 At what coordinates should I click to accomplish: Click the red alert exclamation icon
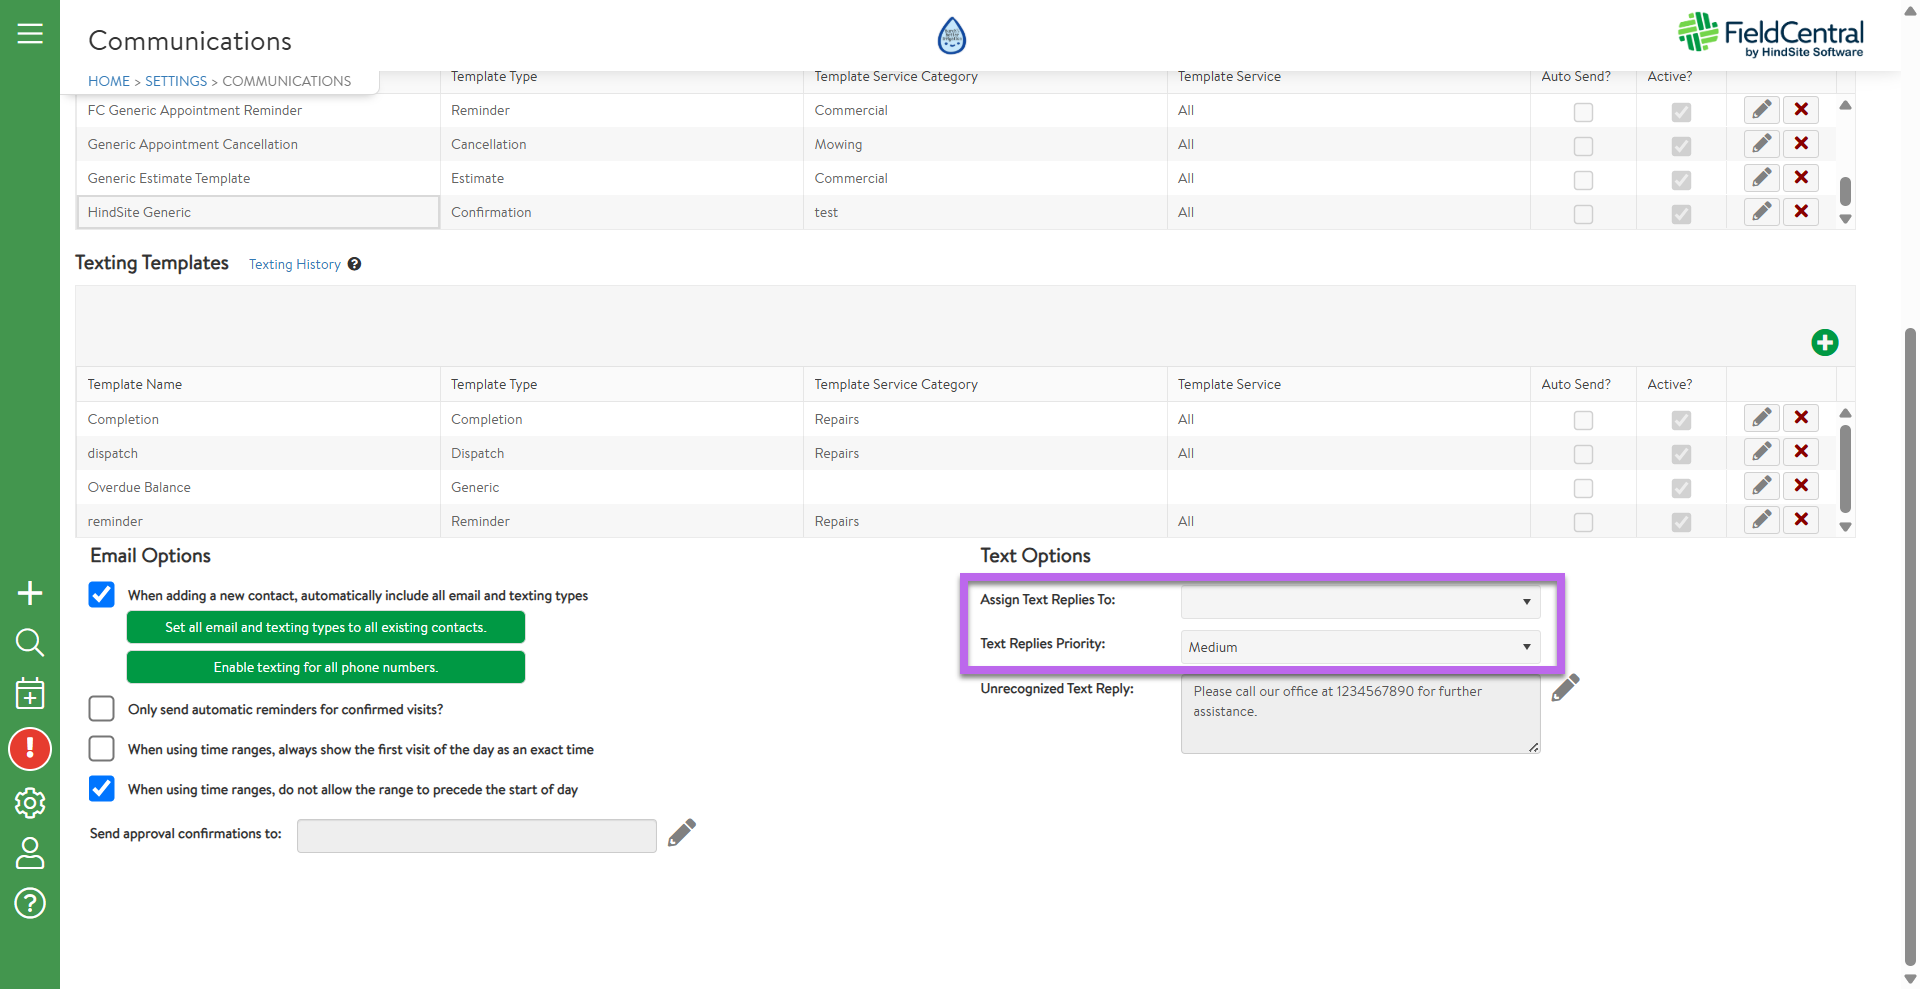click(x=30, y=749)
